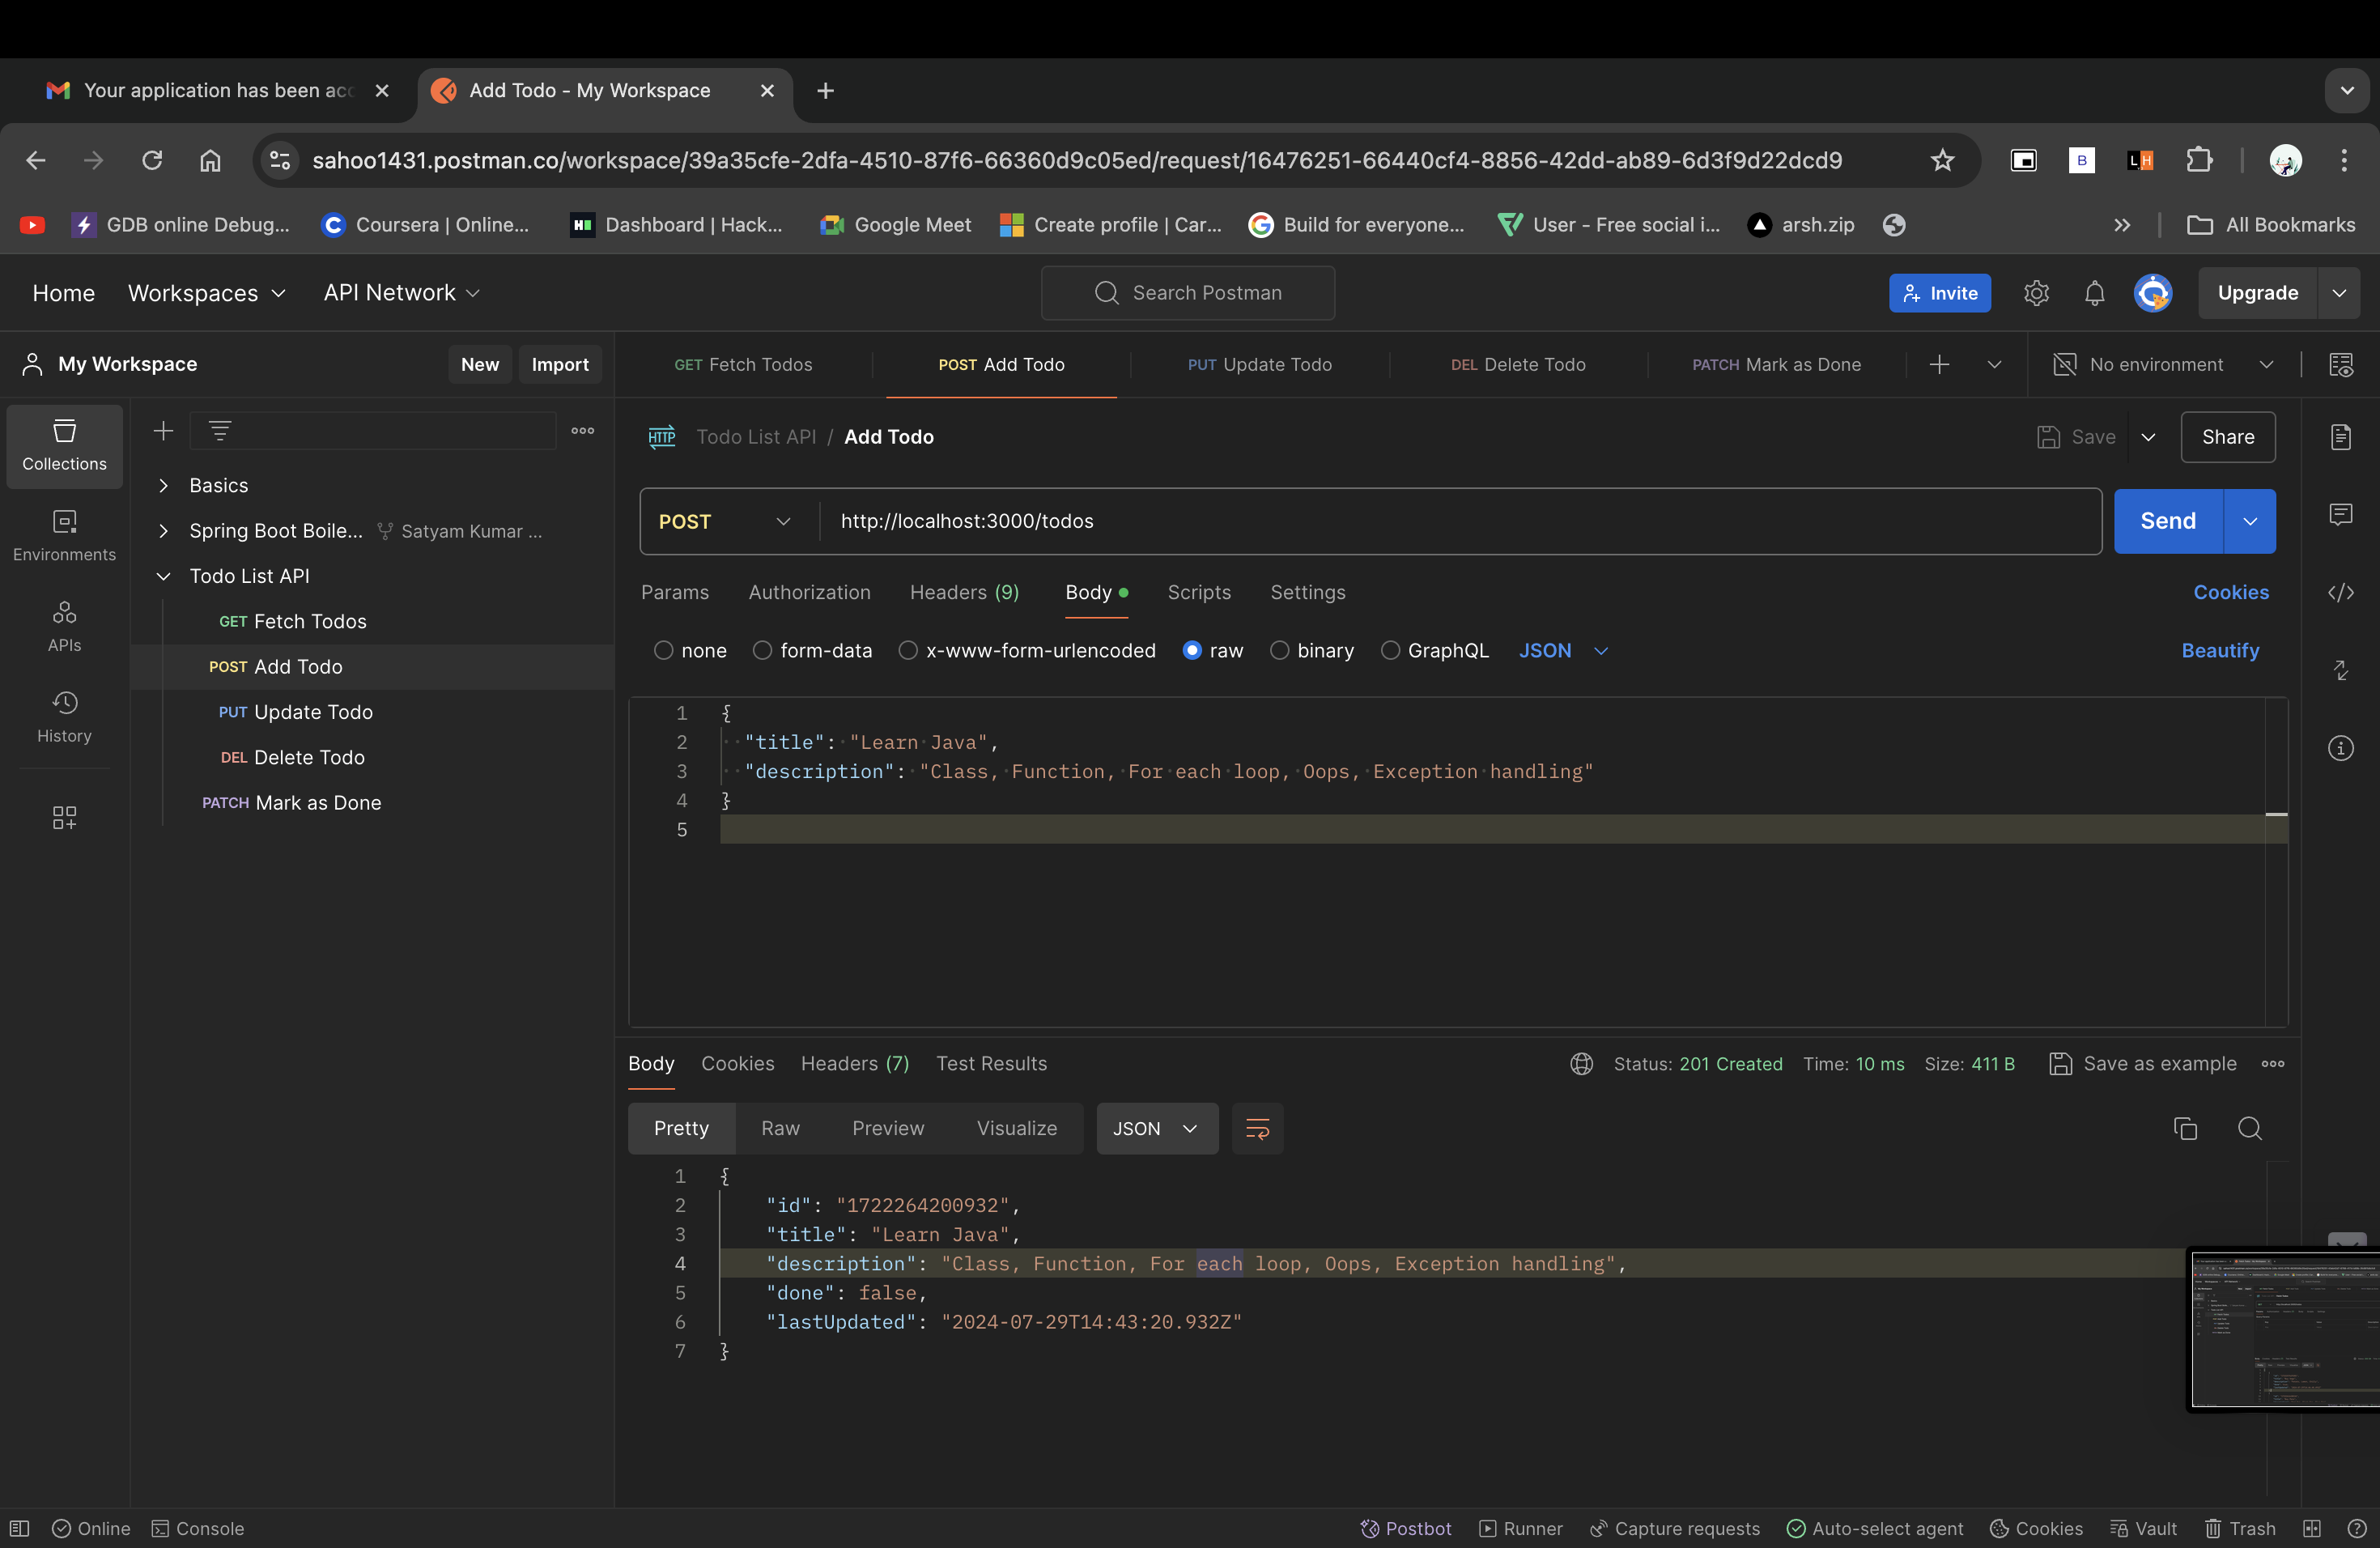Switch to the Authorization tab
Image resolution: width=2380 pixels, height=1548 pixels.
point(809,593)
